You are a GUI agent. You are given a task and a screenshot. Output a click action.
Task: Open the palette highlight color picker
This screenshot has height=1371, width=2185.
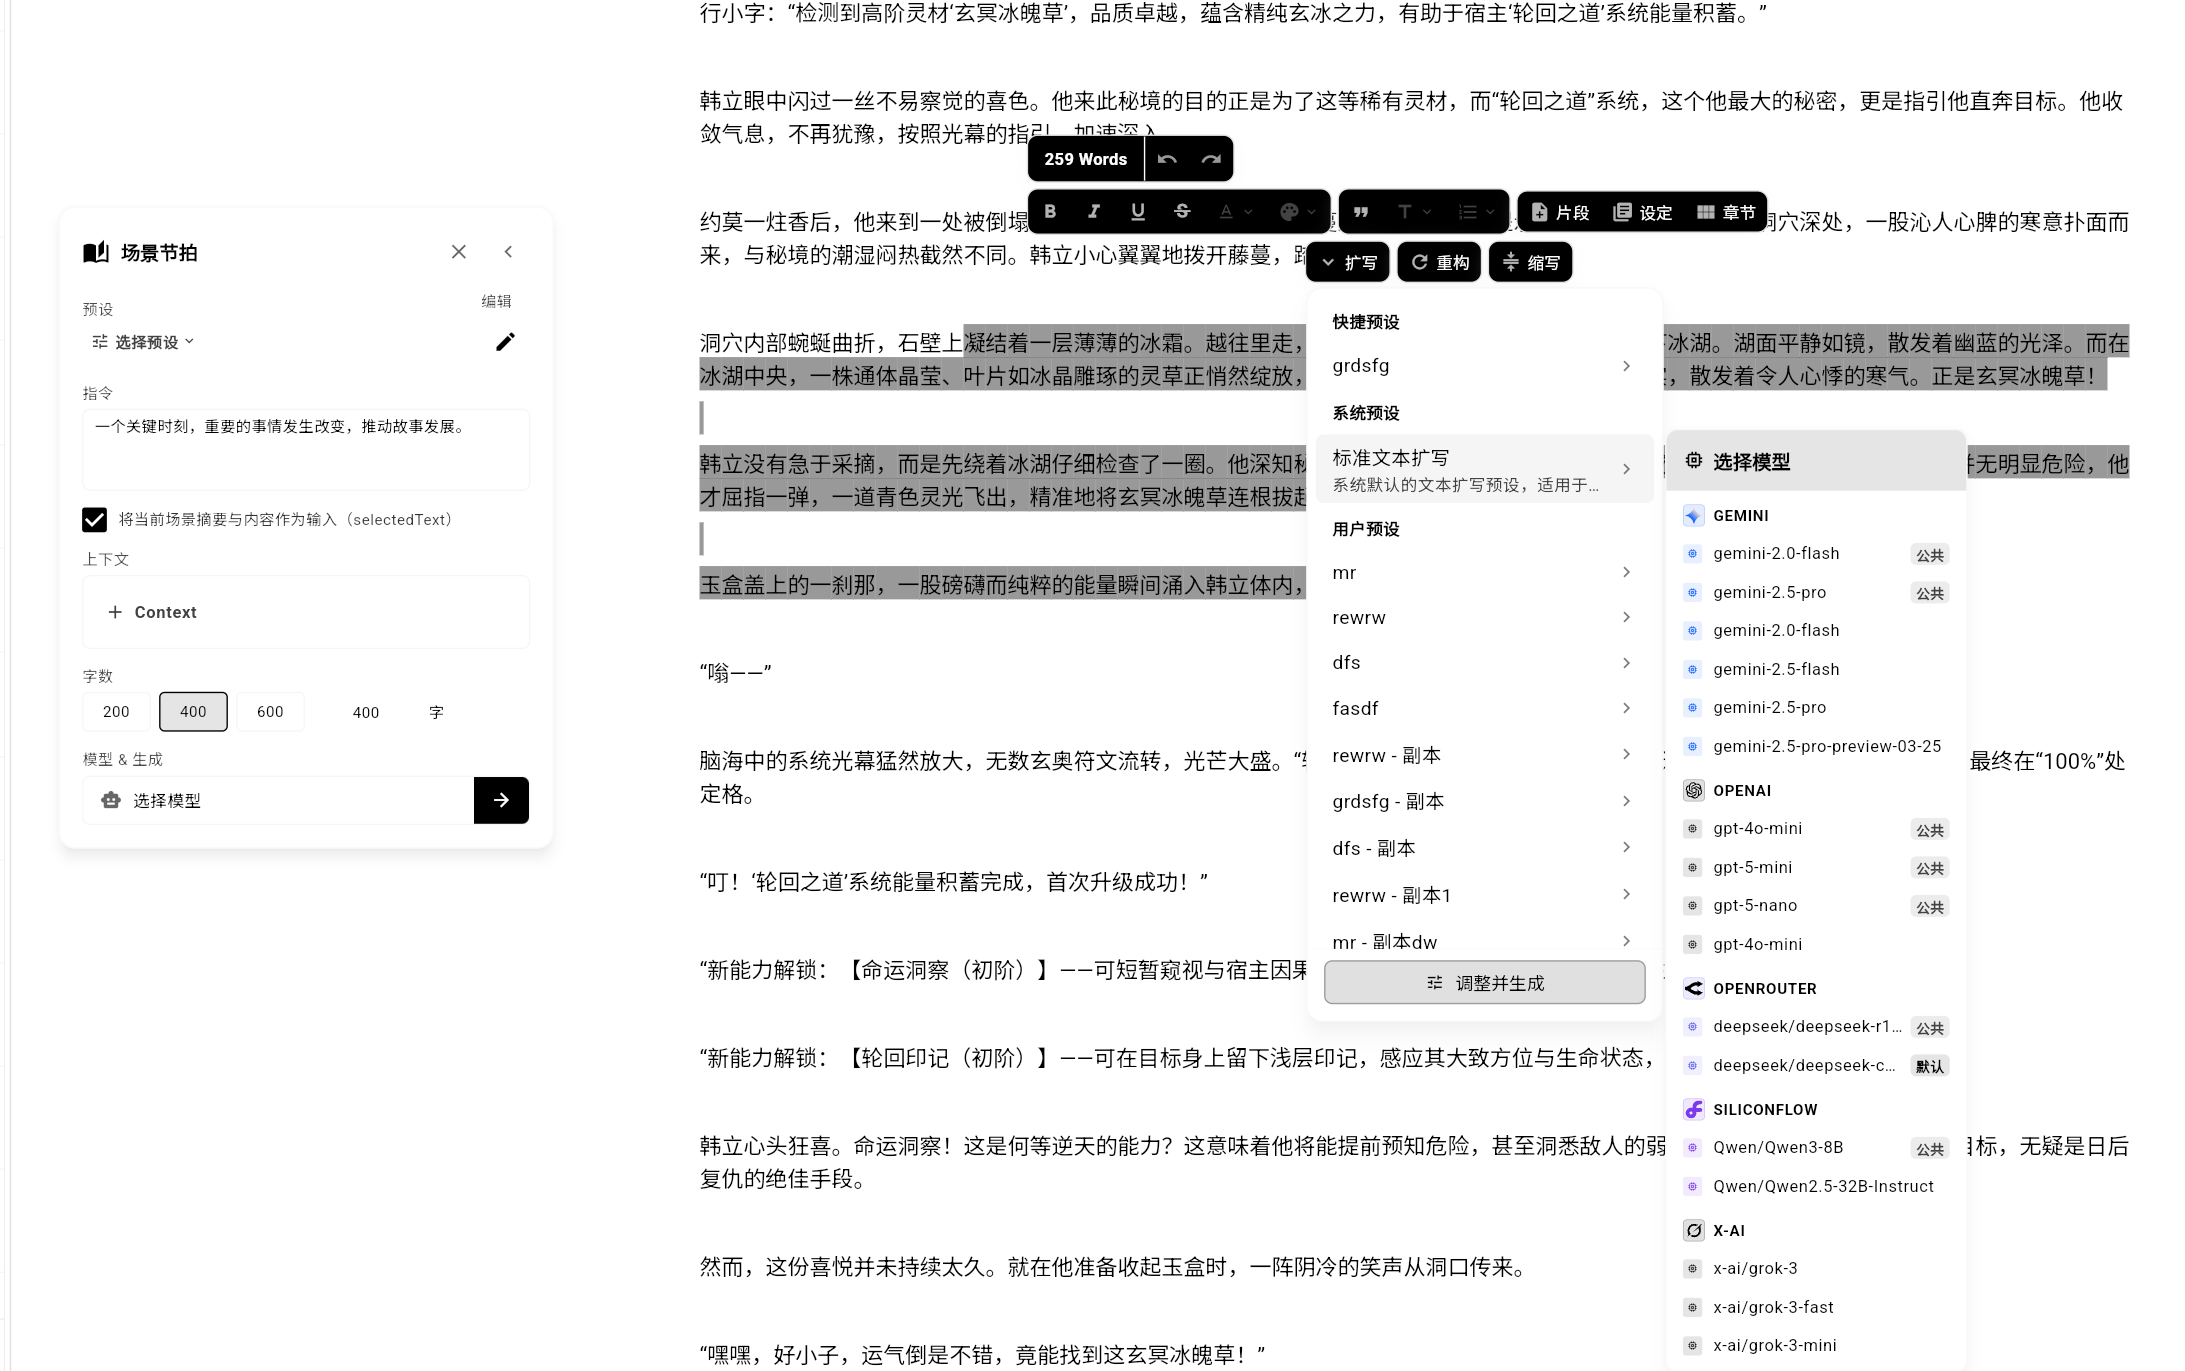click(x=1297, y=212)
